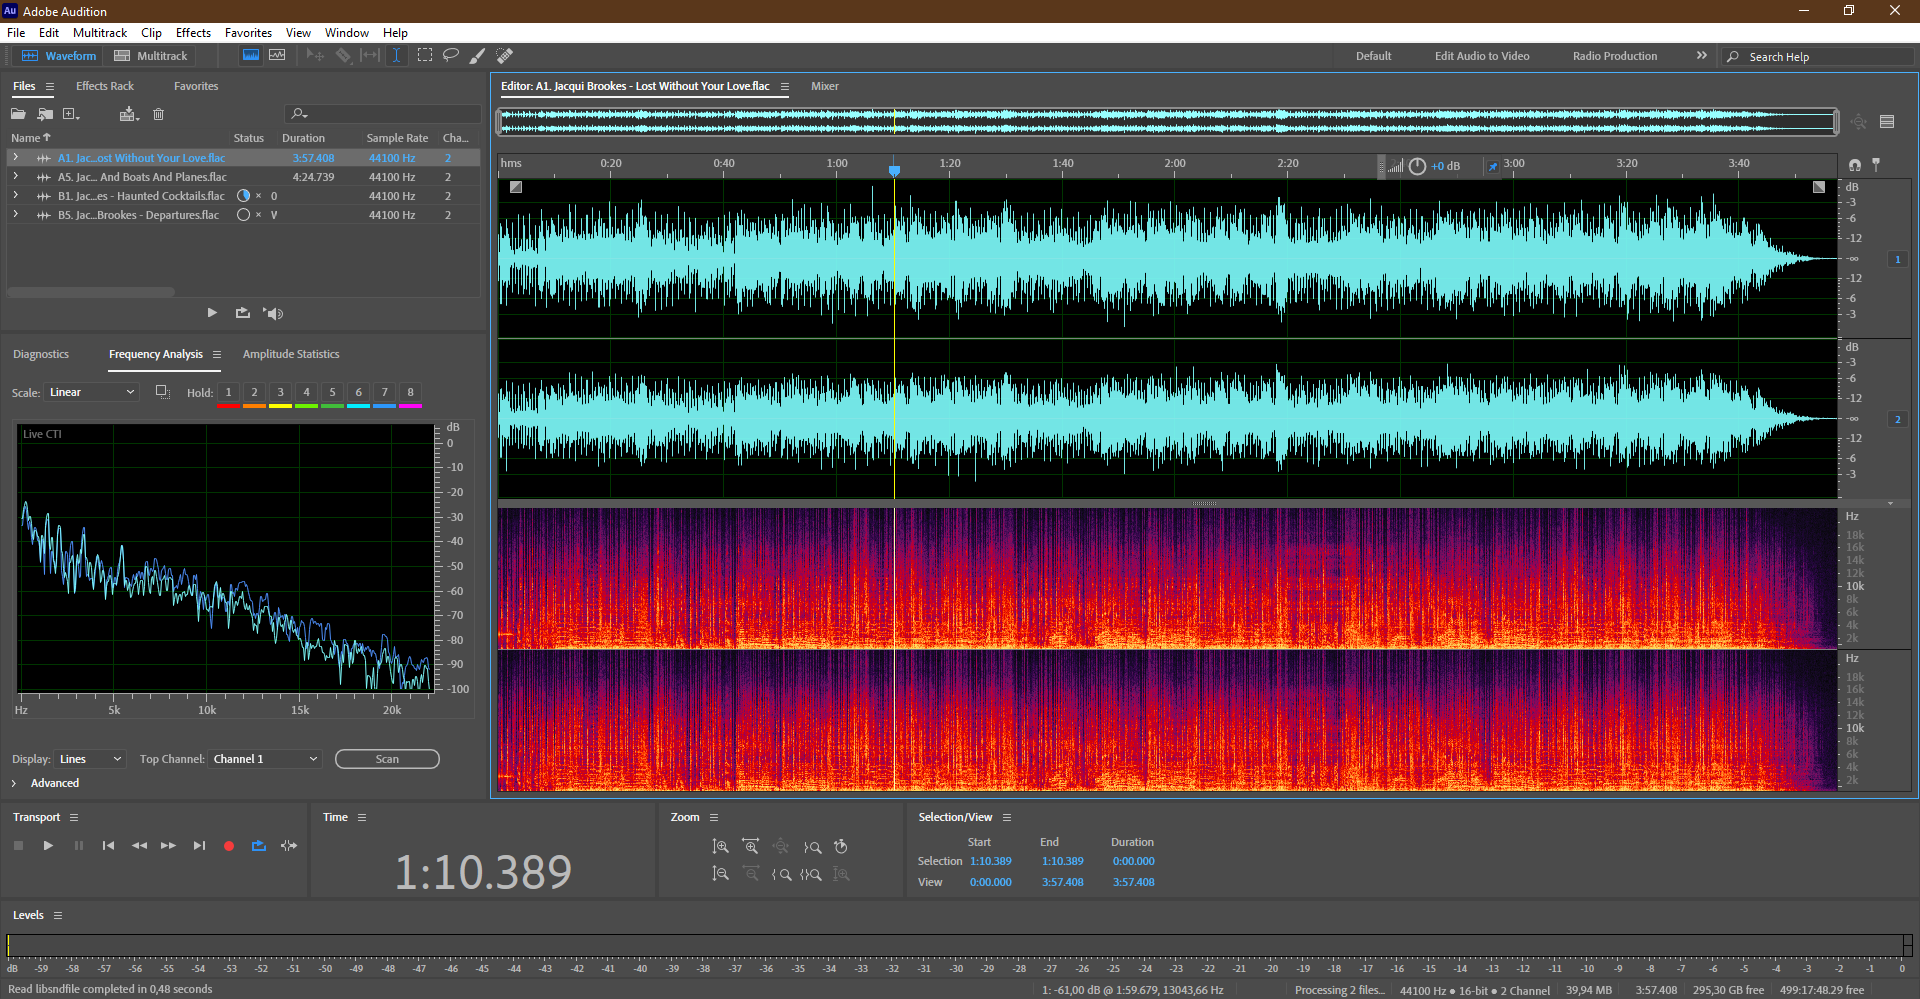Select the Spot Healing Brush tool
The height and width of the screenshot is (999, 1920).
[x=505, y=55]
